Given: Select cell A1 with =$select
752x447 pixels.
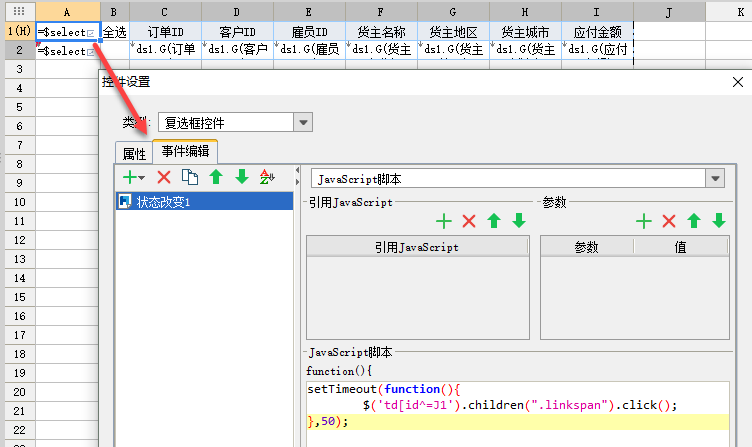Looking at the screenshot, I should [68, 32].
